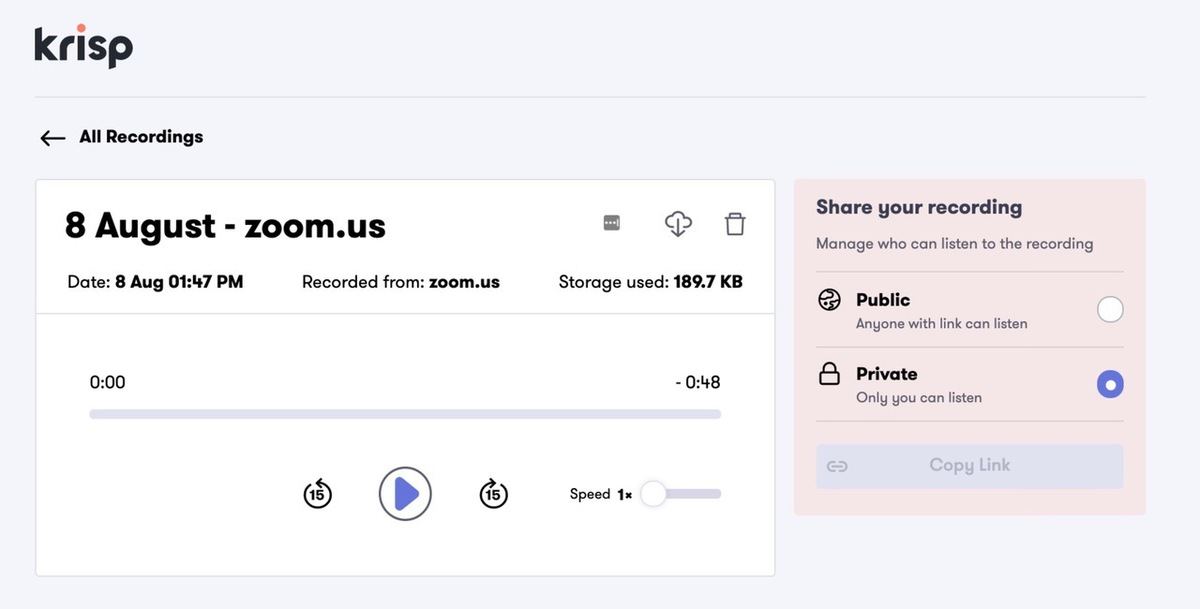
Task: Click the chain link icon in Copy Link
Action: click(837, 466)
